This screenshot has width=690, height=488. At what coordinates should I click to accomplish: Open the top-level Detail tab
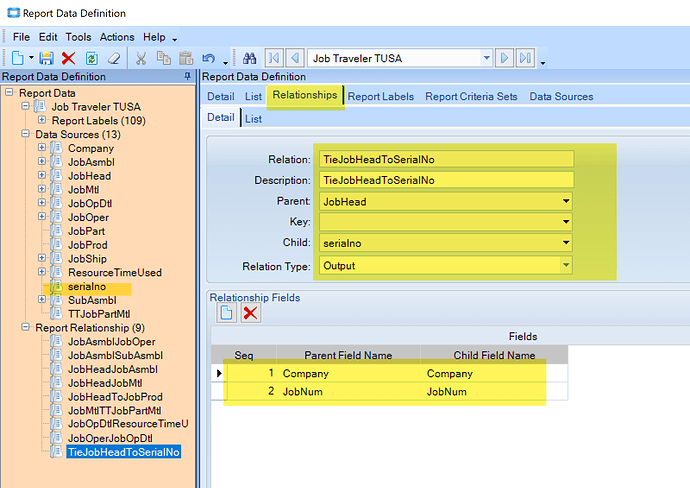221,97
